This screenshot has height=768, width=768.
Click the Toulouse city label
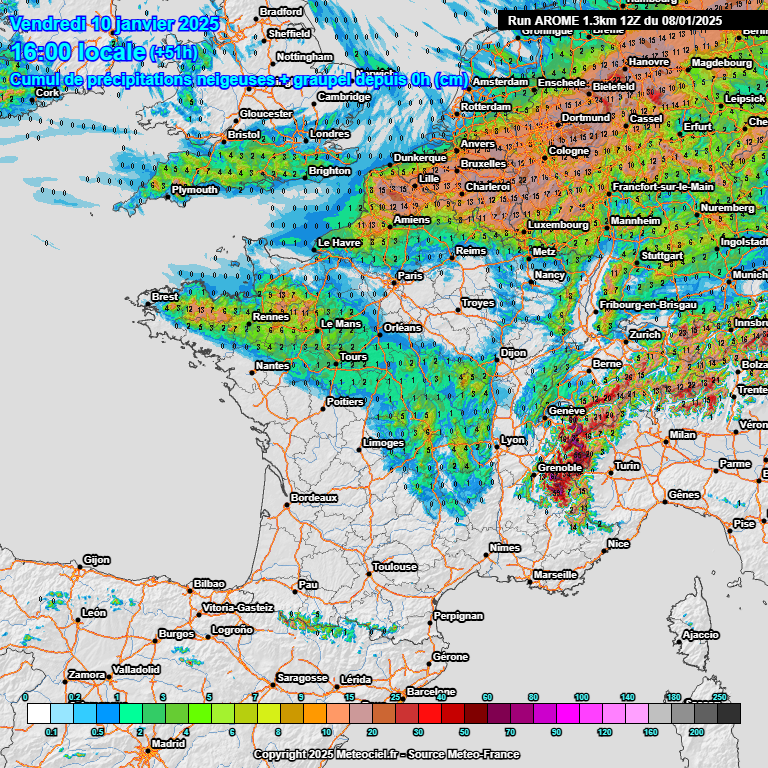(x=395, y=567)
